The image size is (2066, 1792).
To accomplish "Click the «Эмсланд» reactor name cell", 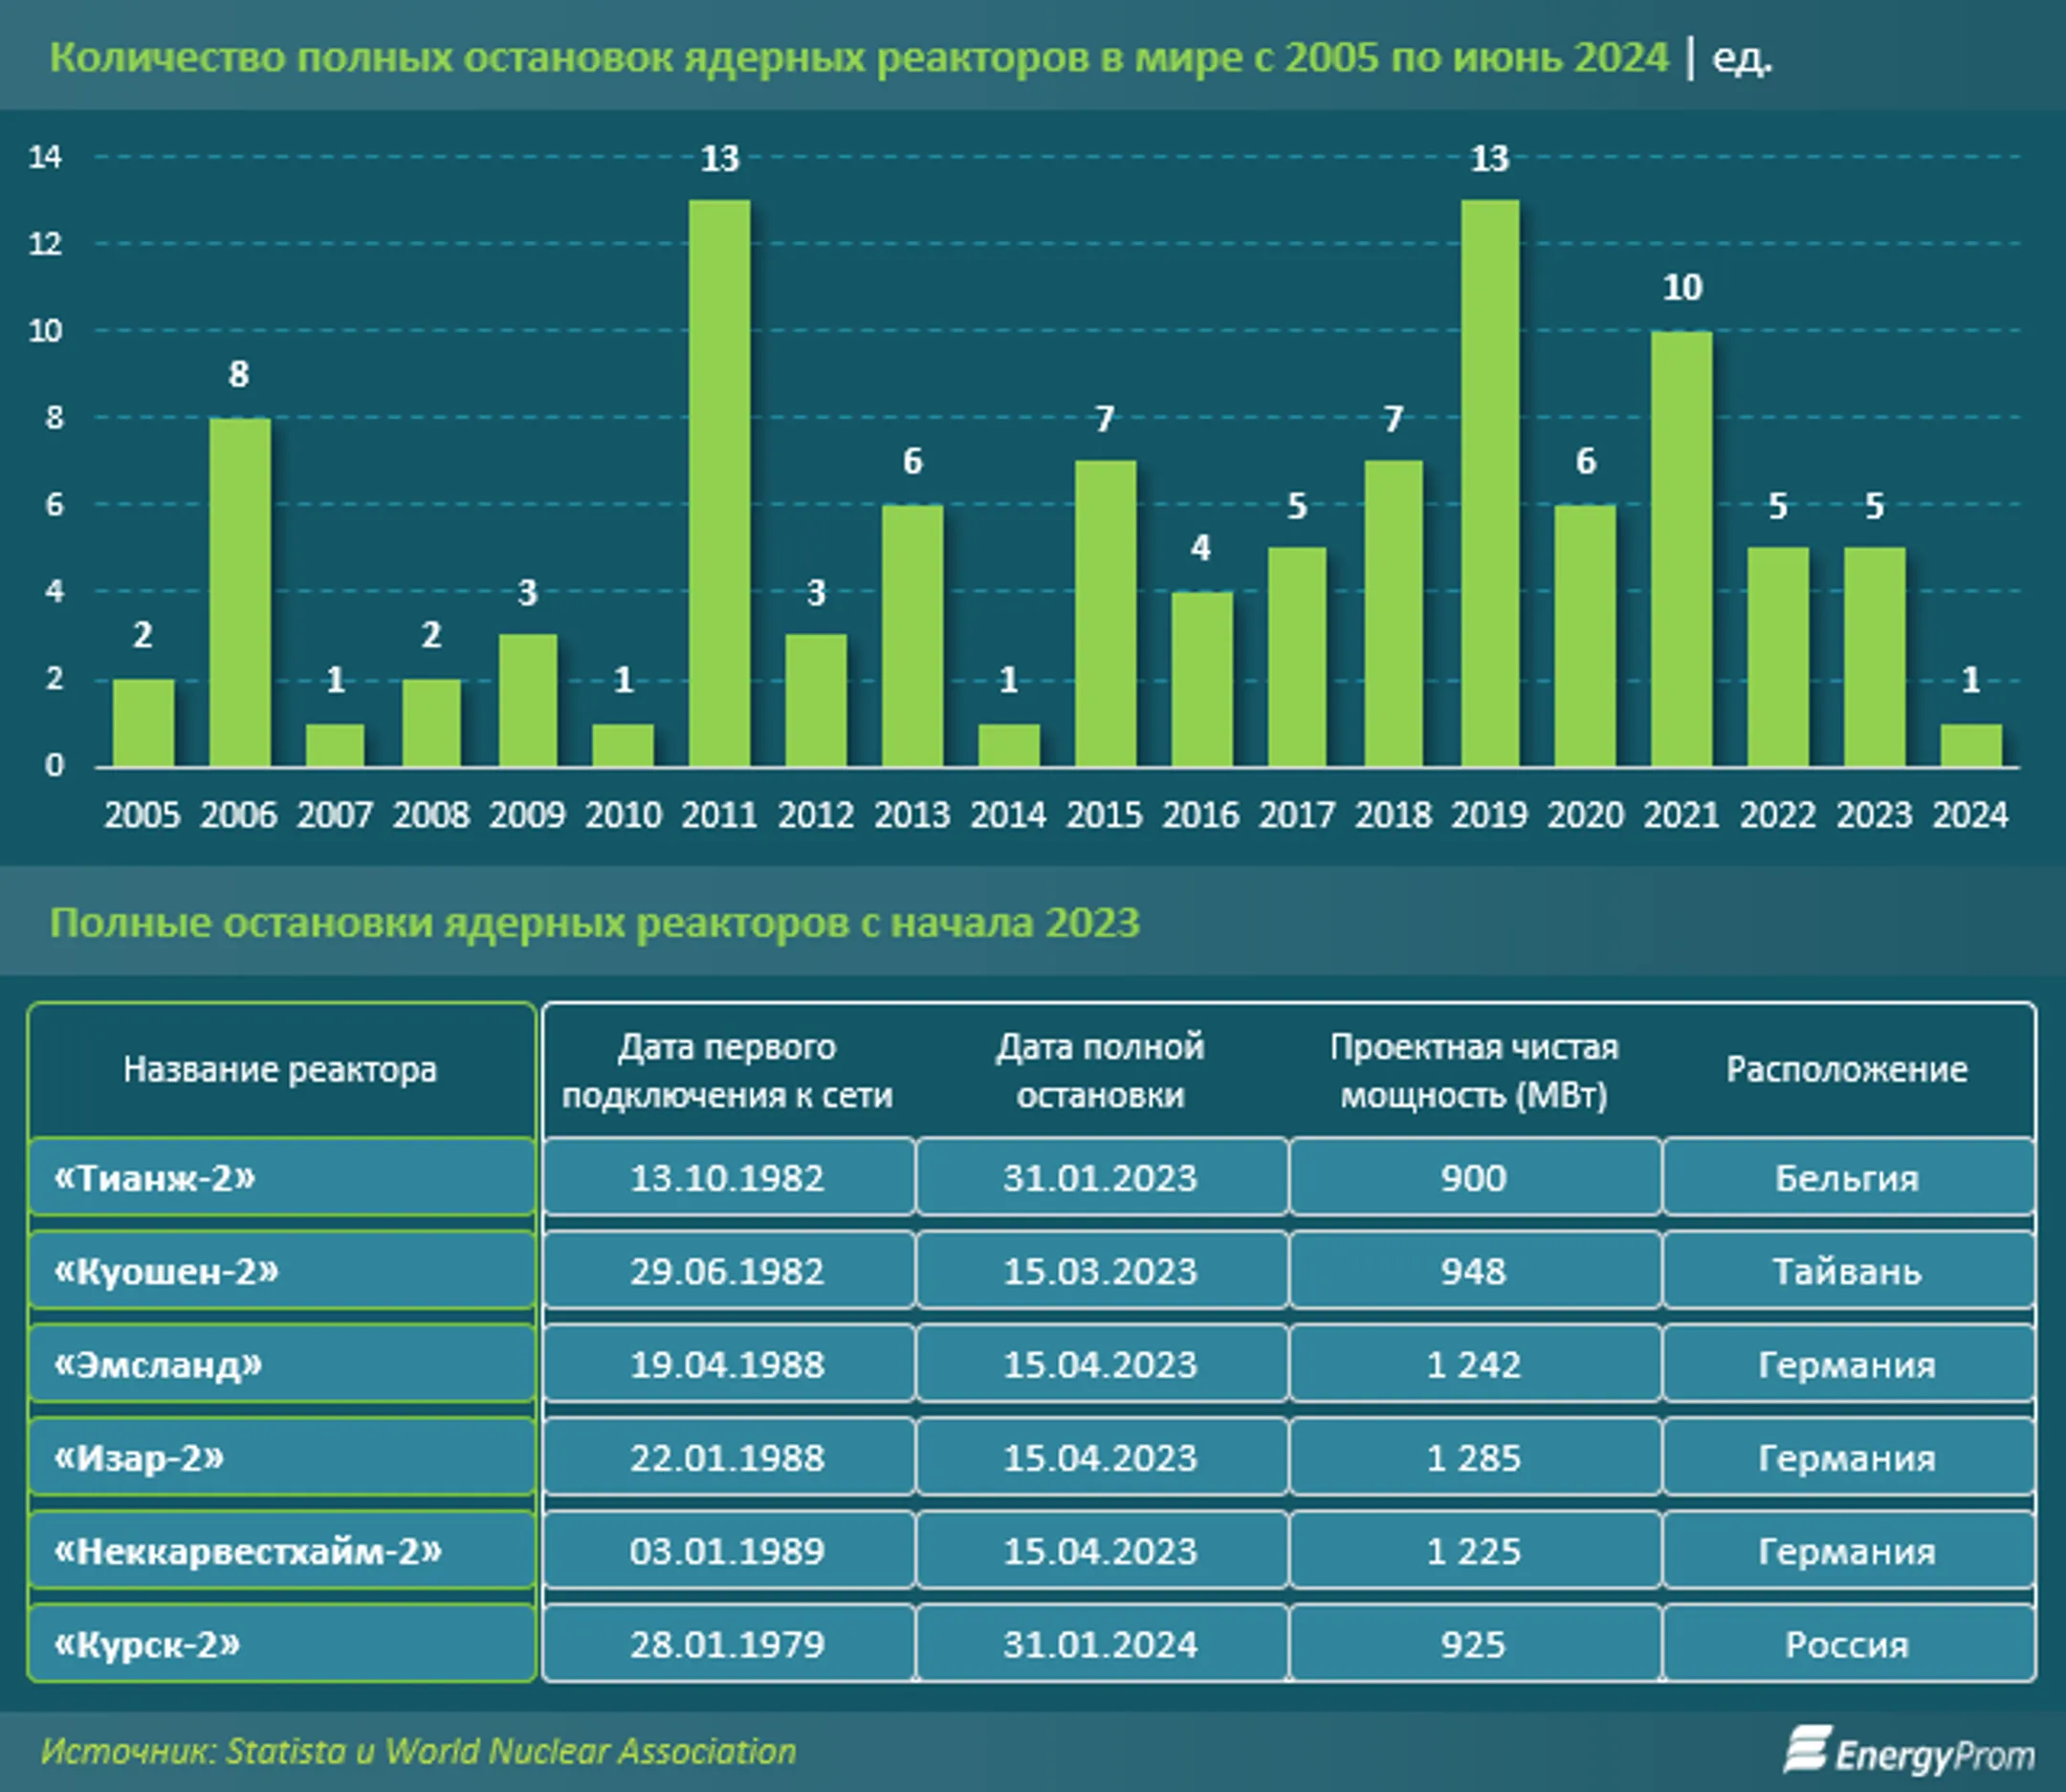I will (282, 1364).
